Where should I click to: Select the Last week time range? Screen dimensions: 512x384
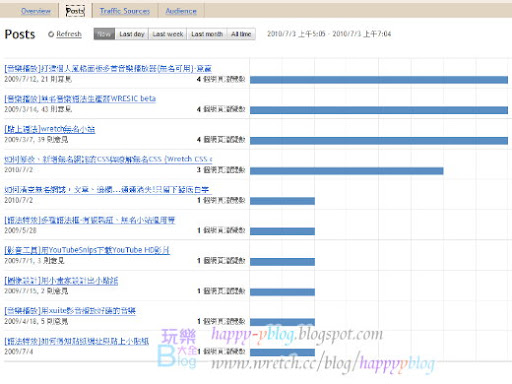coord(168,34)
